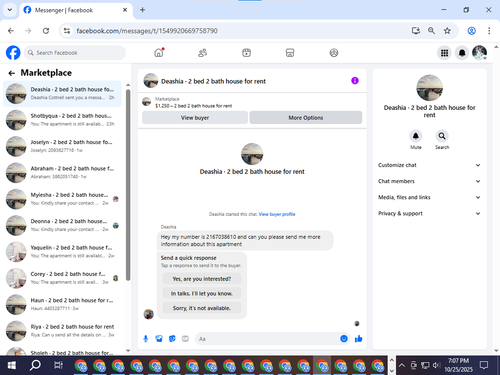Open the Joselyn conversation
Screen dimensions: 500x375
coord(62,146)
